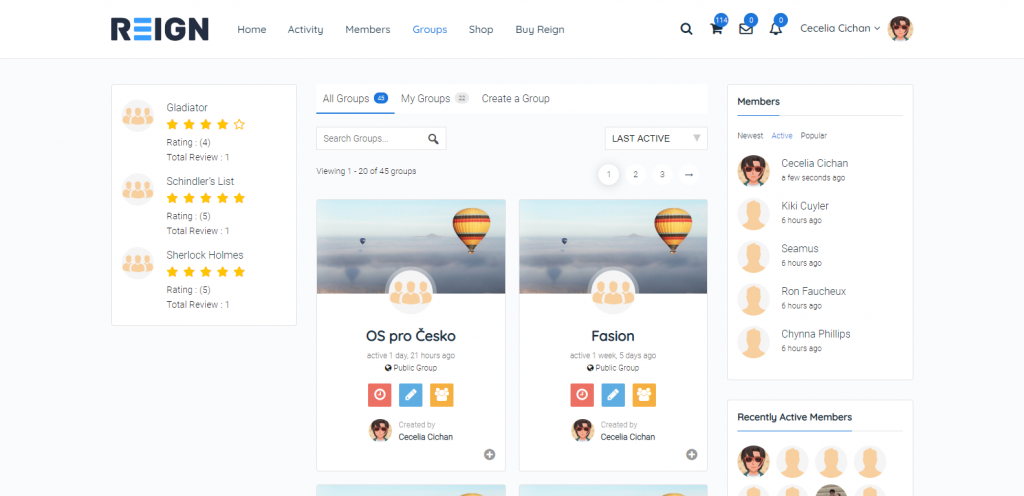Image resolution: width=1024 pixels, height=496 pixels.
Task: Show Newest members filter
Action: point(750,136)
